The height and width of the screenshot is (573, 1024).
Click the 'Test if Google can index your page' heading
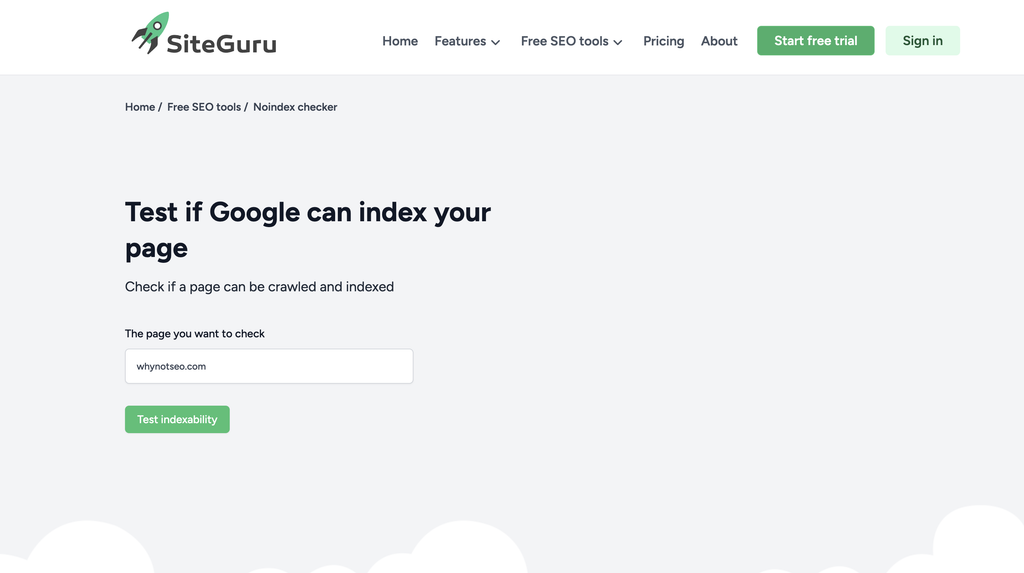point(308,230)
